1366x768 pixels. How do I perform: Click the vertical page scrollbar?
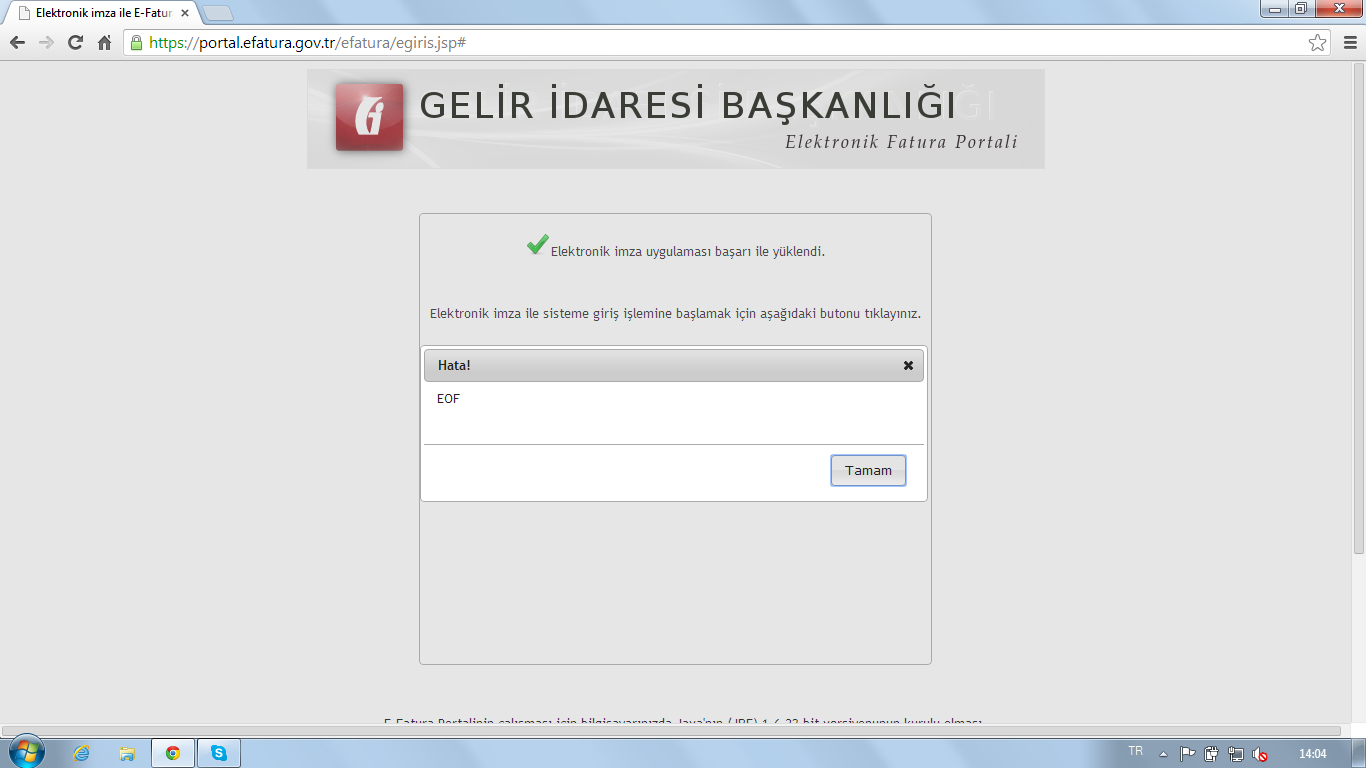pyautogui.click(x=1359, y=308)
